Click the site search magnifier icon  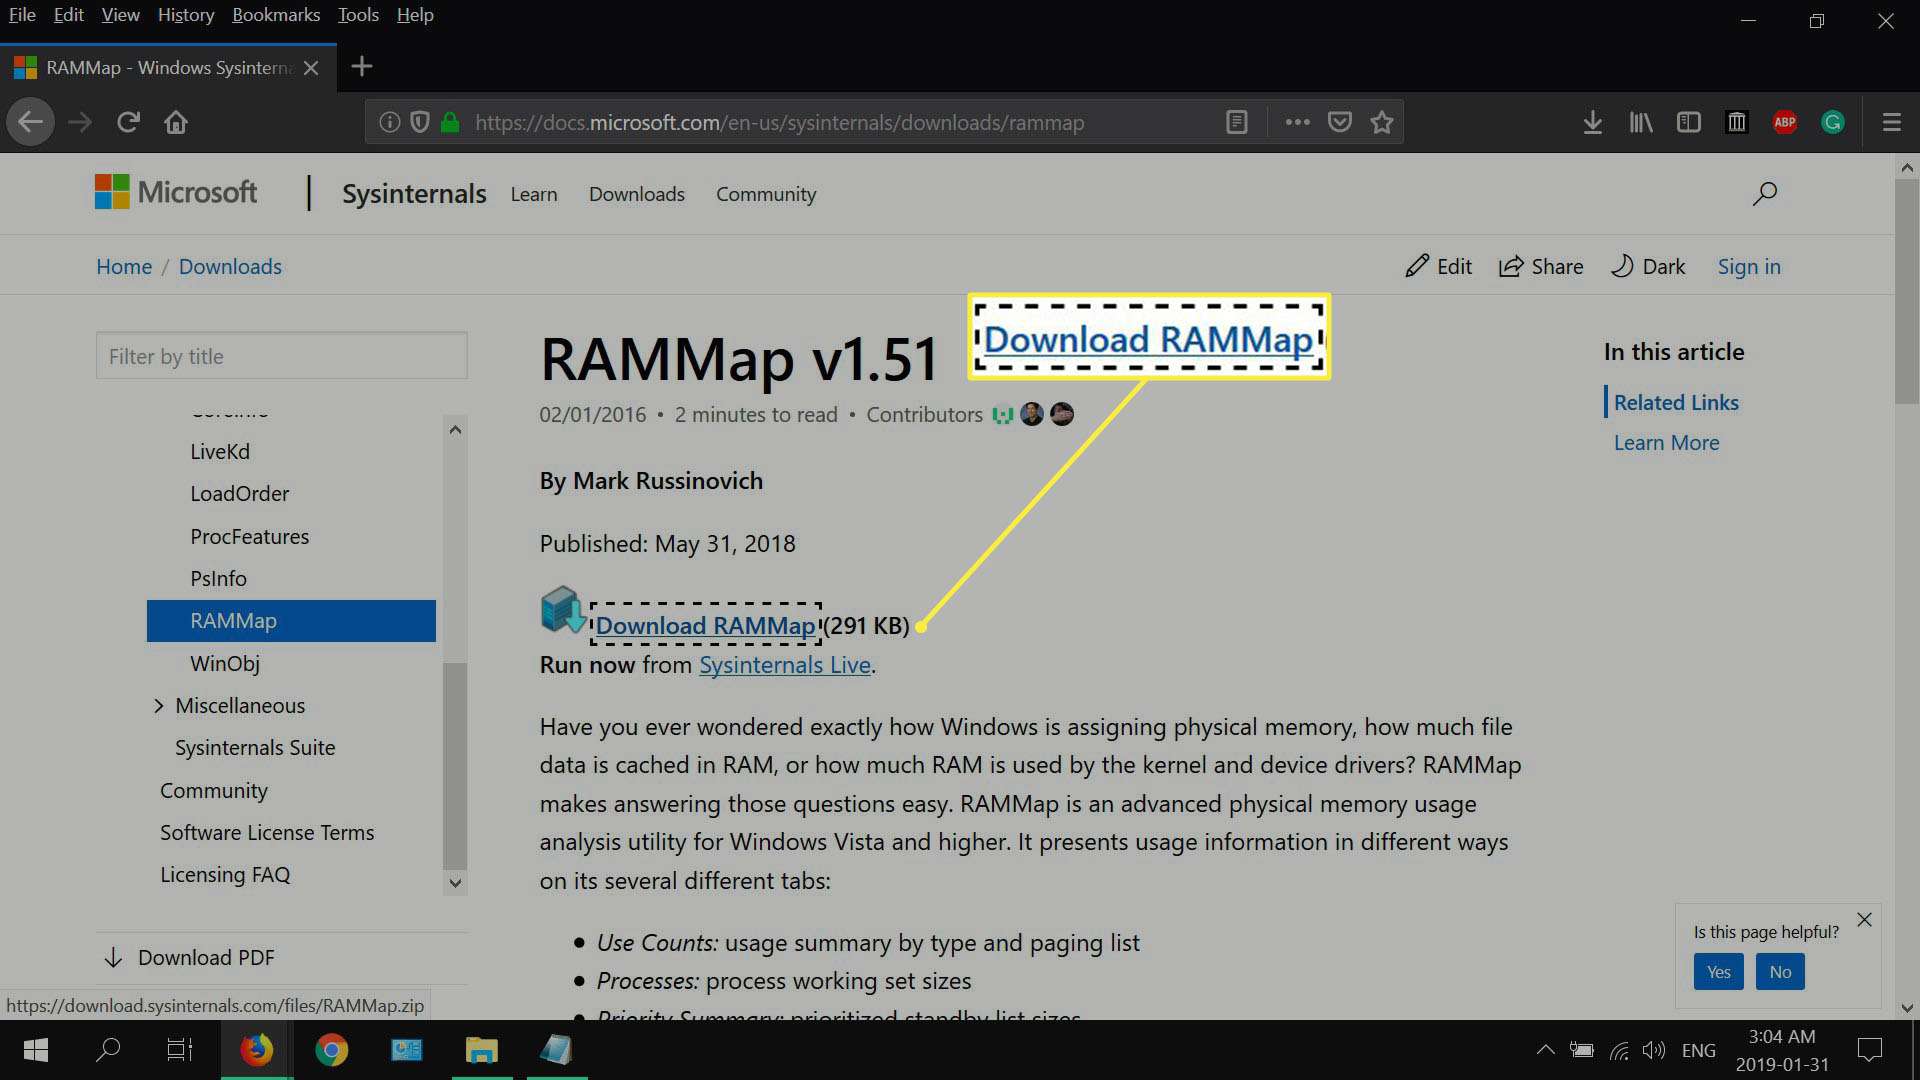pos(1765,193)
